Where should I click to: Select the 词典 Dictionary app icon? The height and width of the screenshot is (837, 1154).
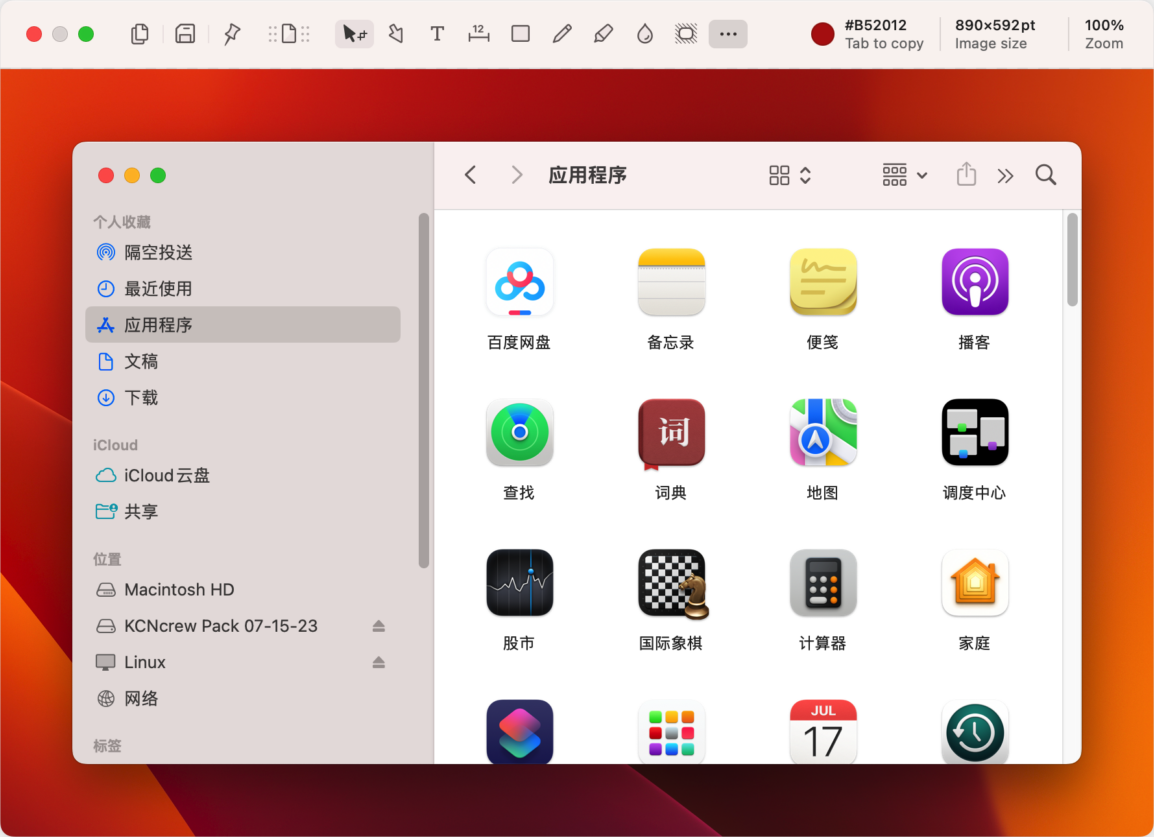click(671, 433)
